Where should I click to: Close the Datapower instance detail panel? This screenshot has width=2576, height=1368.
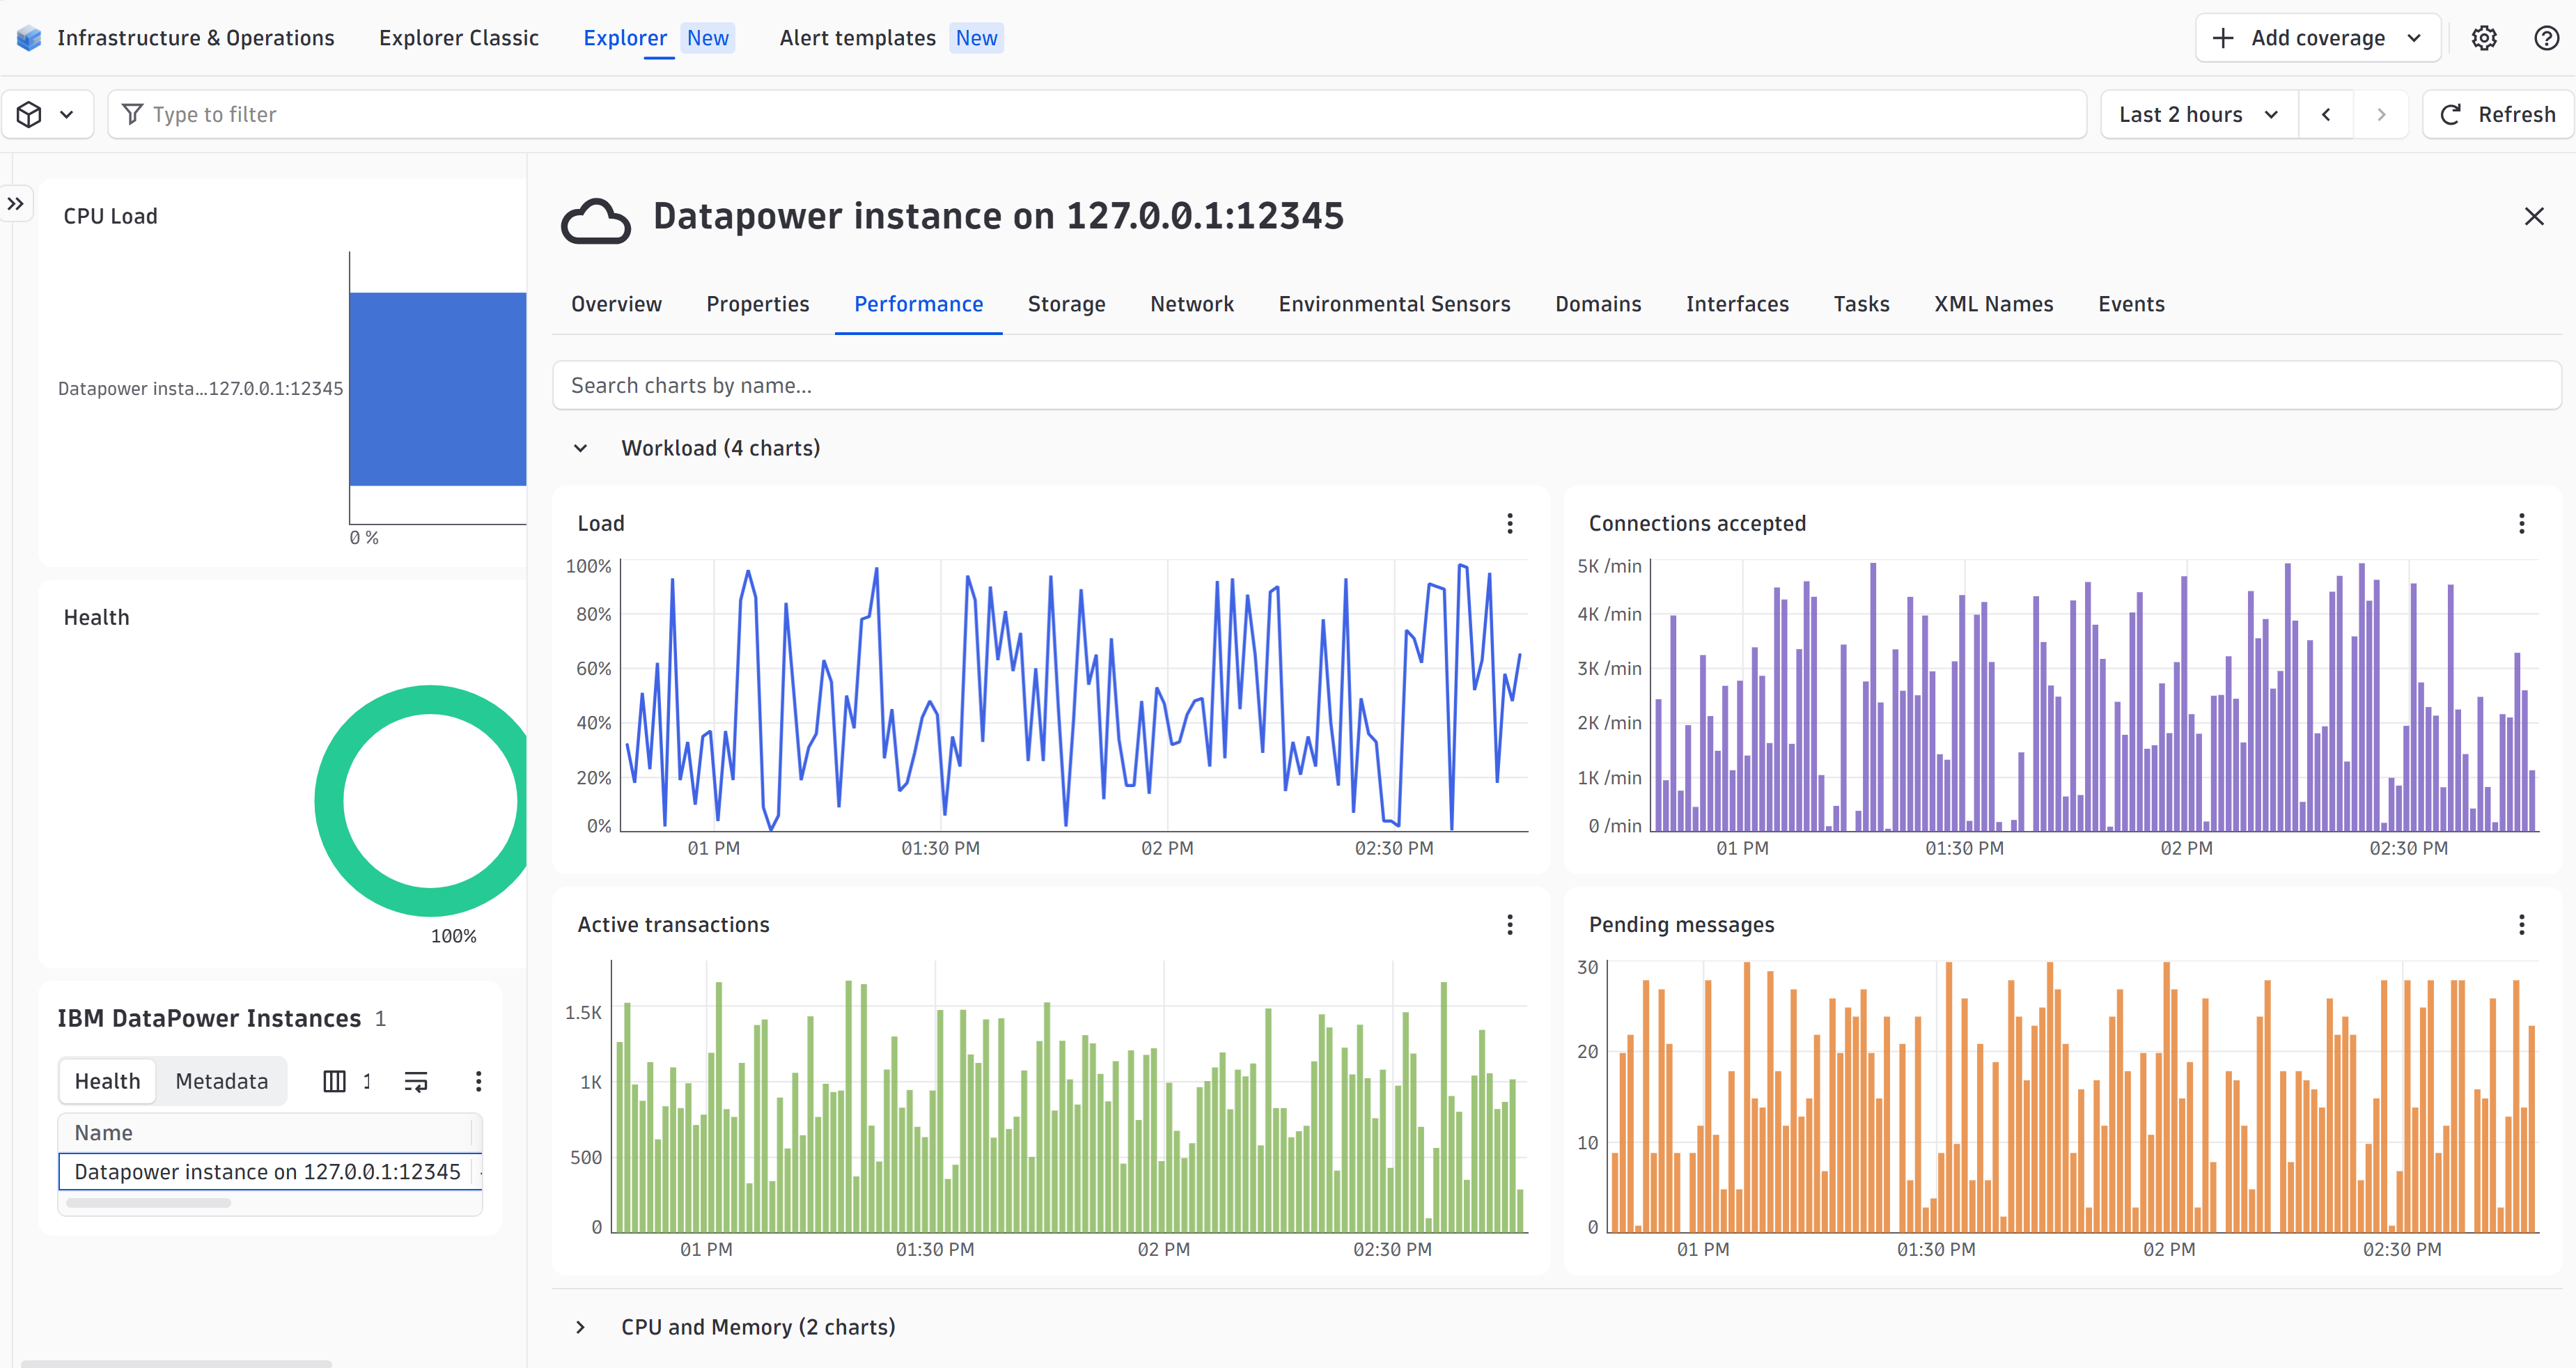tap(2533, 216)
